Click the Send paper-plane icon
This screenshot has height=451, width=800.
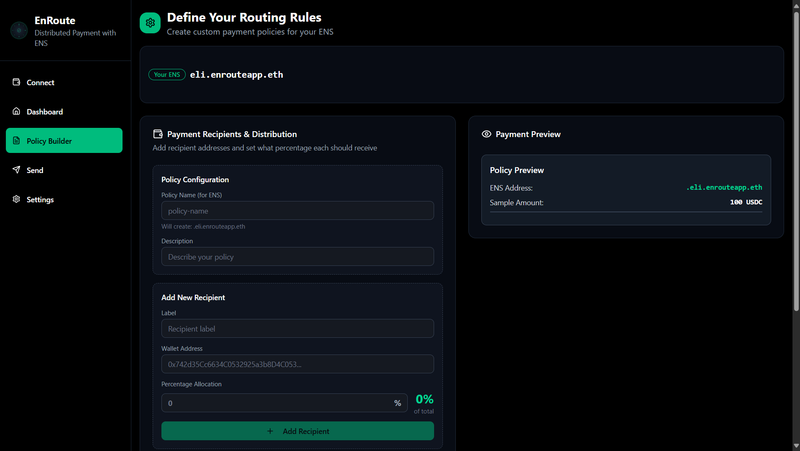click(x=16, y=170)
